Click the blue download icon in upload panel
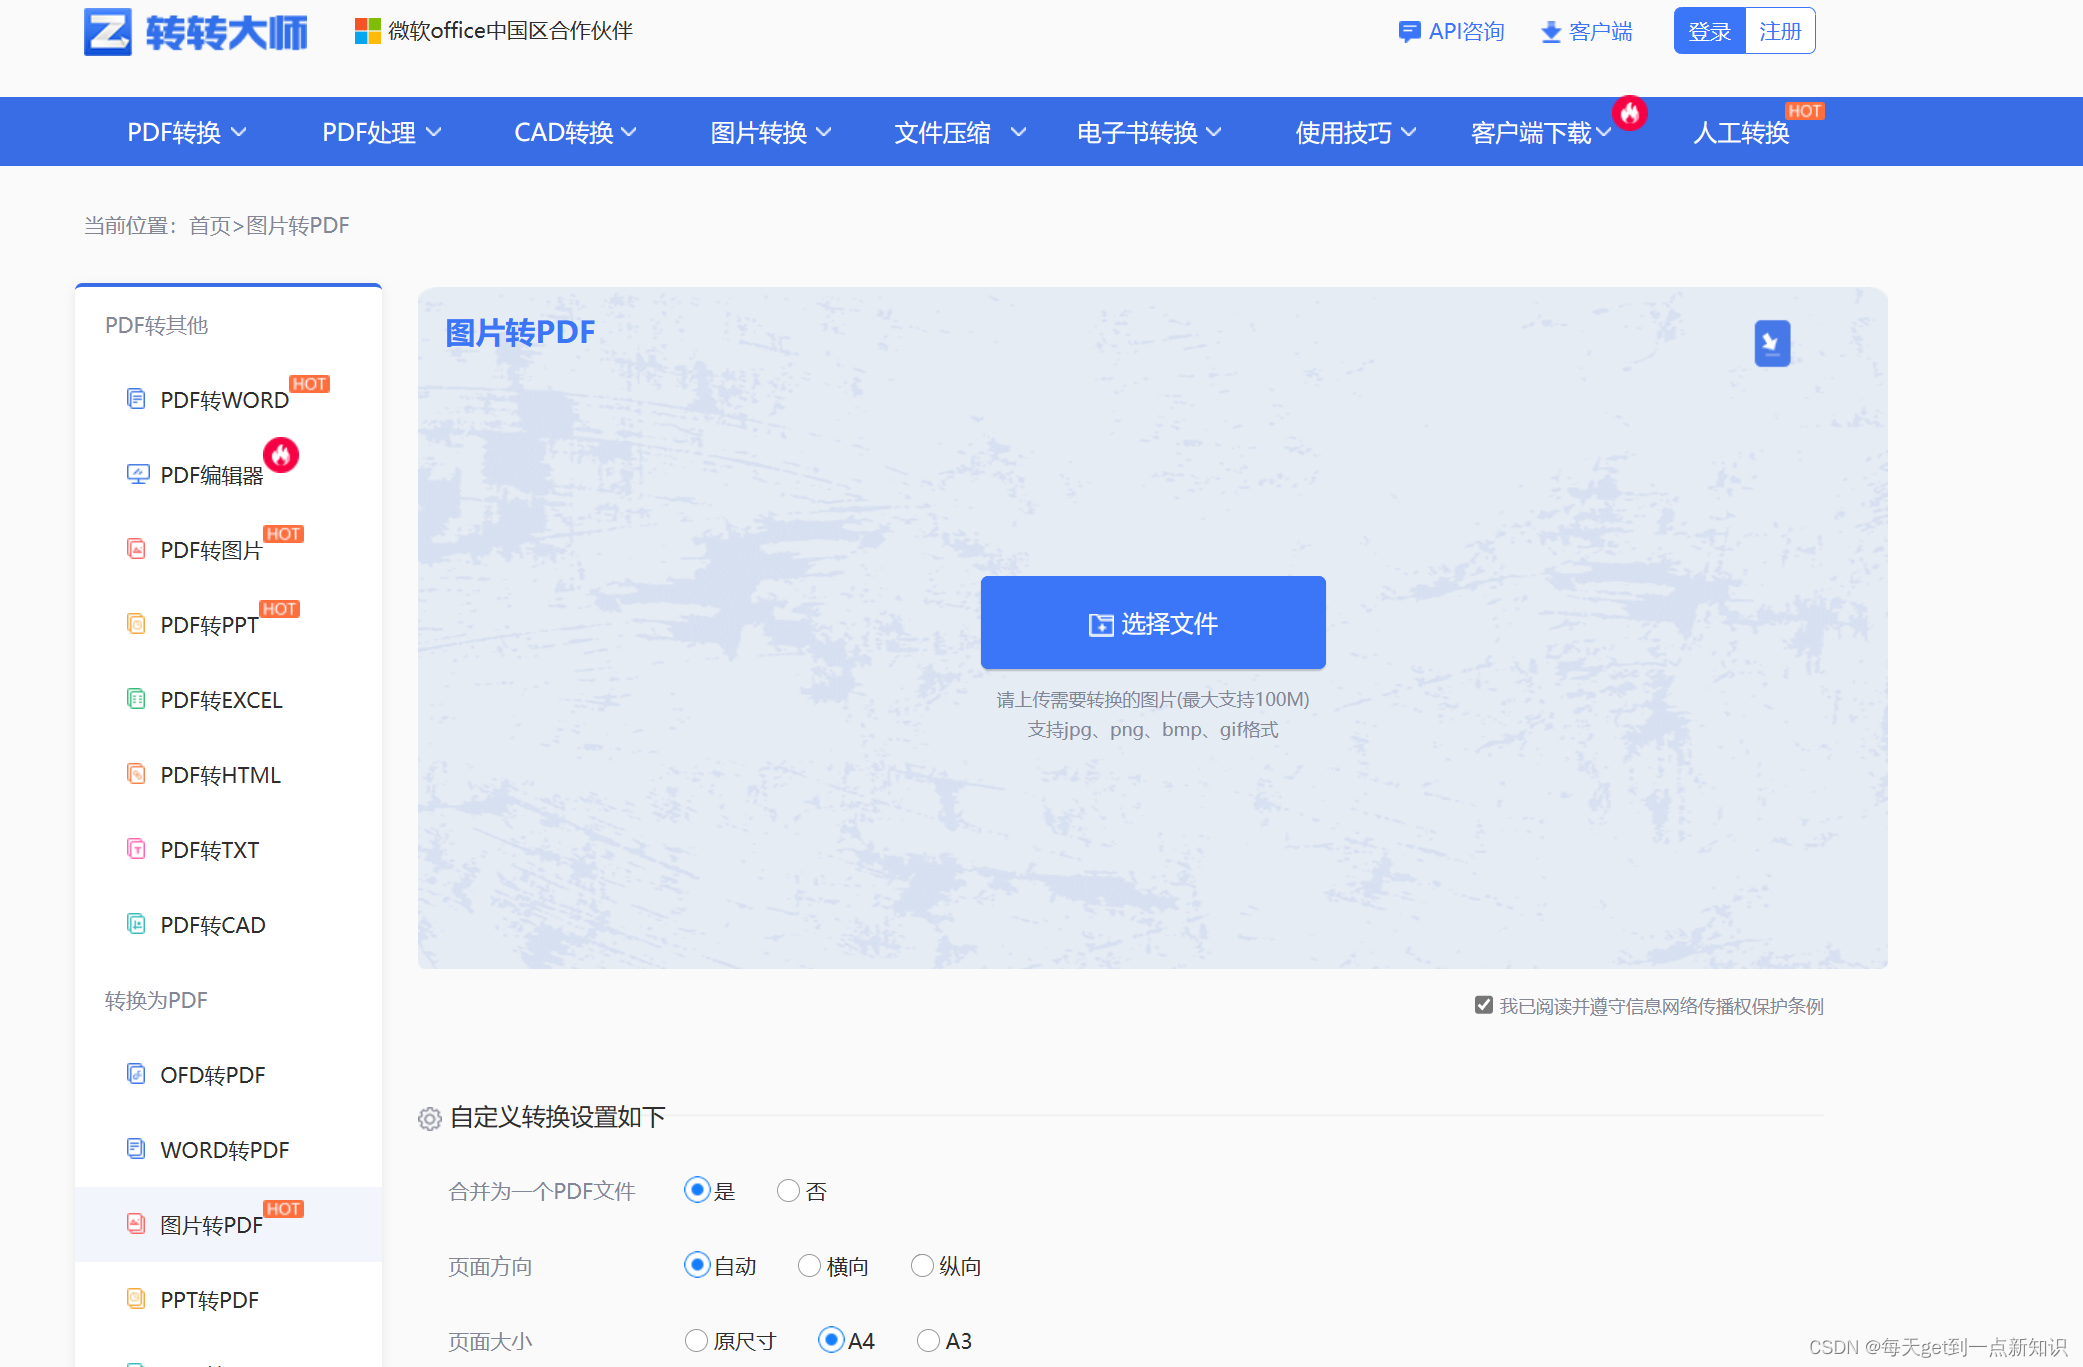The width and height of the screenshot is (2083, 1367). (1772, 344)
